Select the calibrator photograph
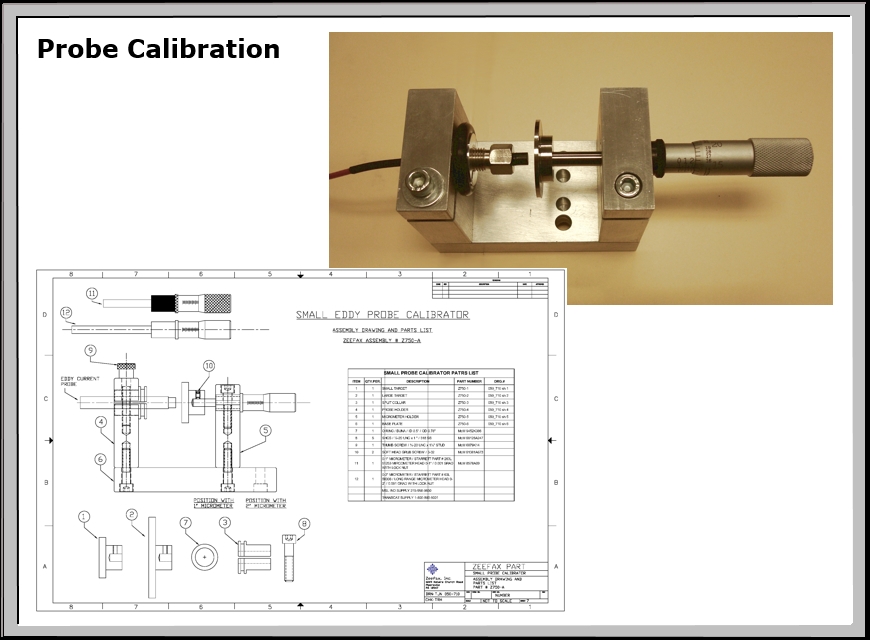 tap(581, 168)
